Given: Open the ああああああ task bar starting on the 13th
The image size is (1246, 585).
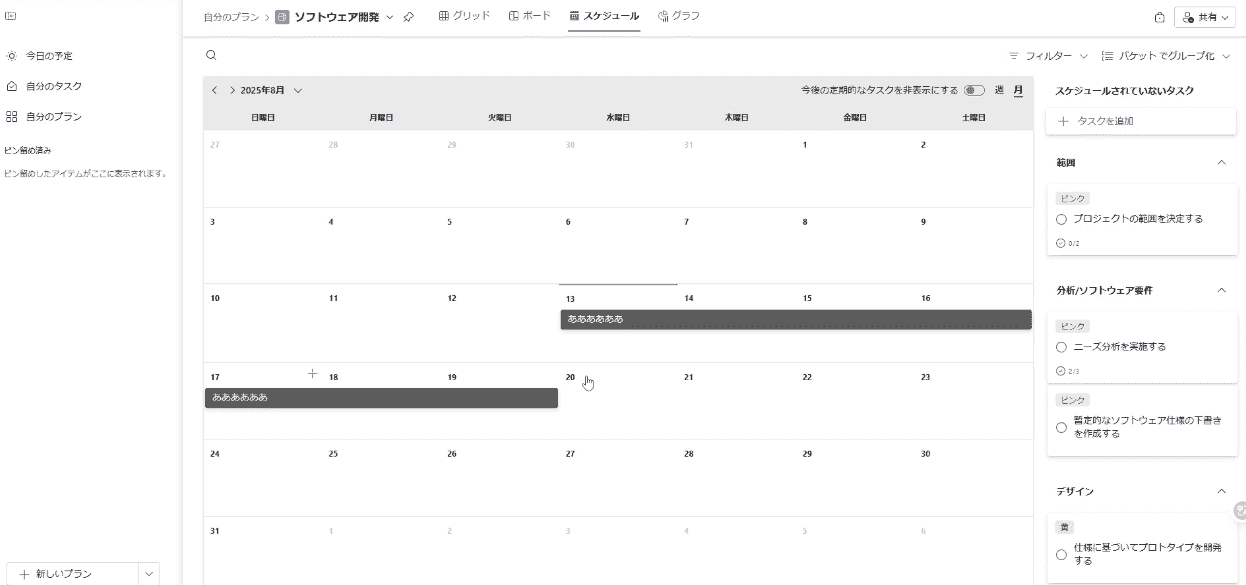Looking at the screenshot, I should (795, 319).
